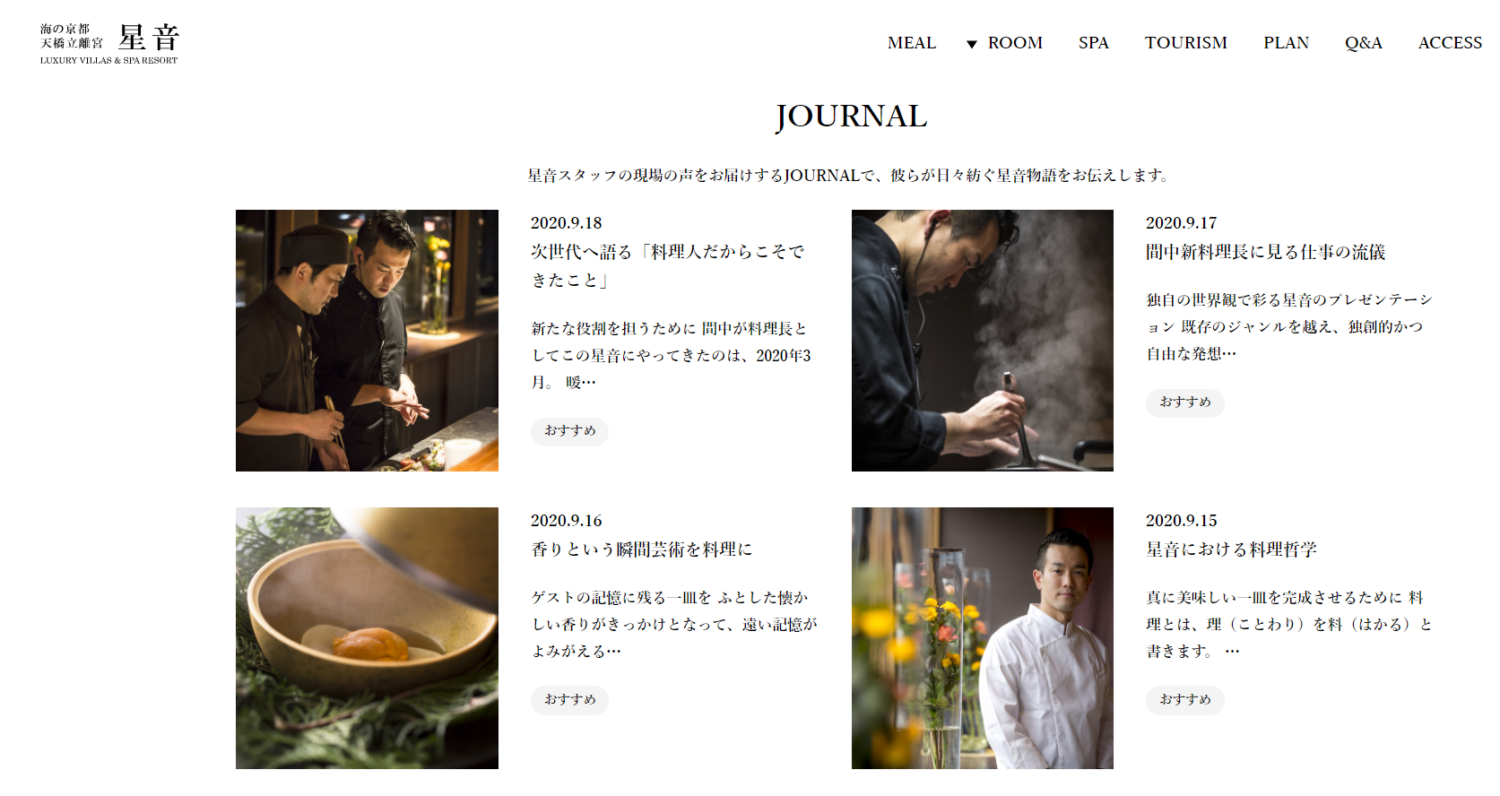The height and width of the screenshot is (796, 1500).
Task: Open the Q&A page
Action: pyautogui.click(x=1363, y=43)
